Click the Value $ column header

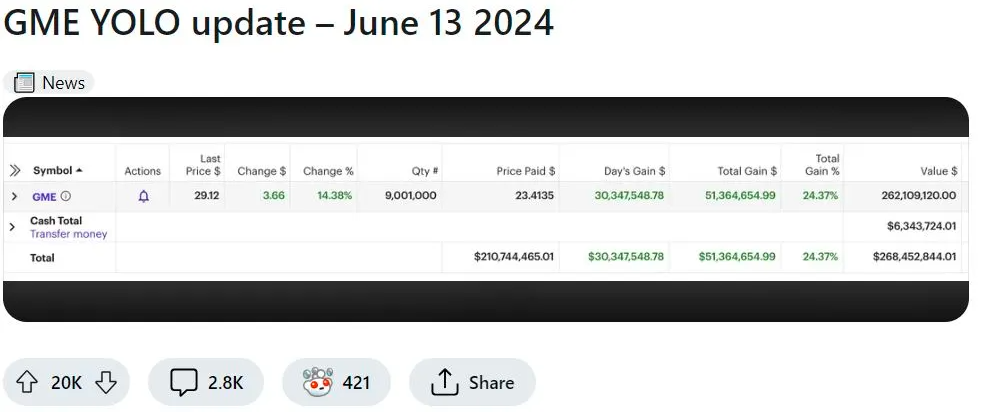pos(938,171)
